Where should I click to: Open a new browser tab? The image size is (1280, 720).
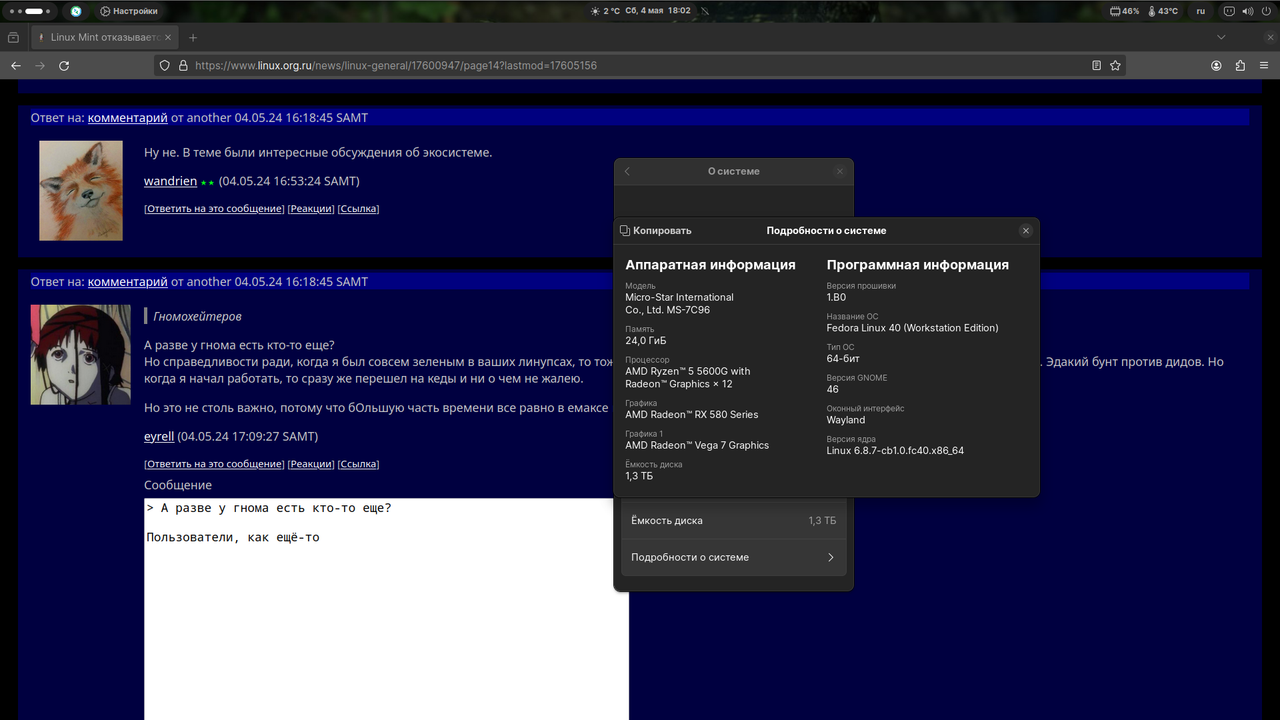click(x=193, y=37)
